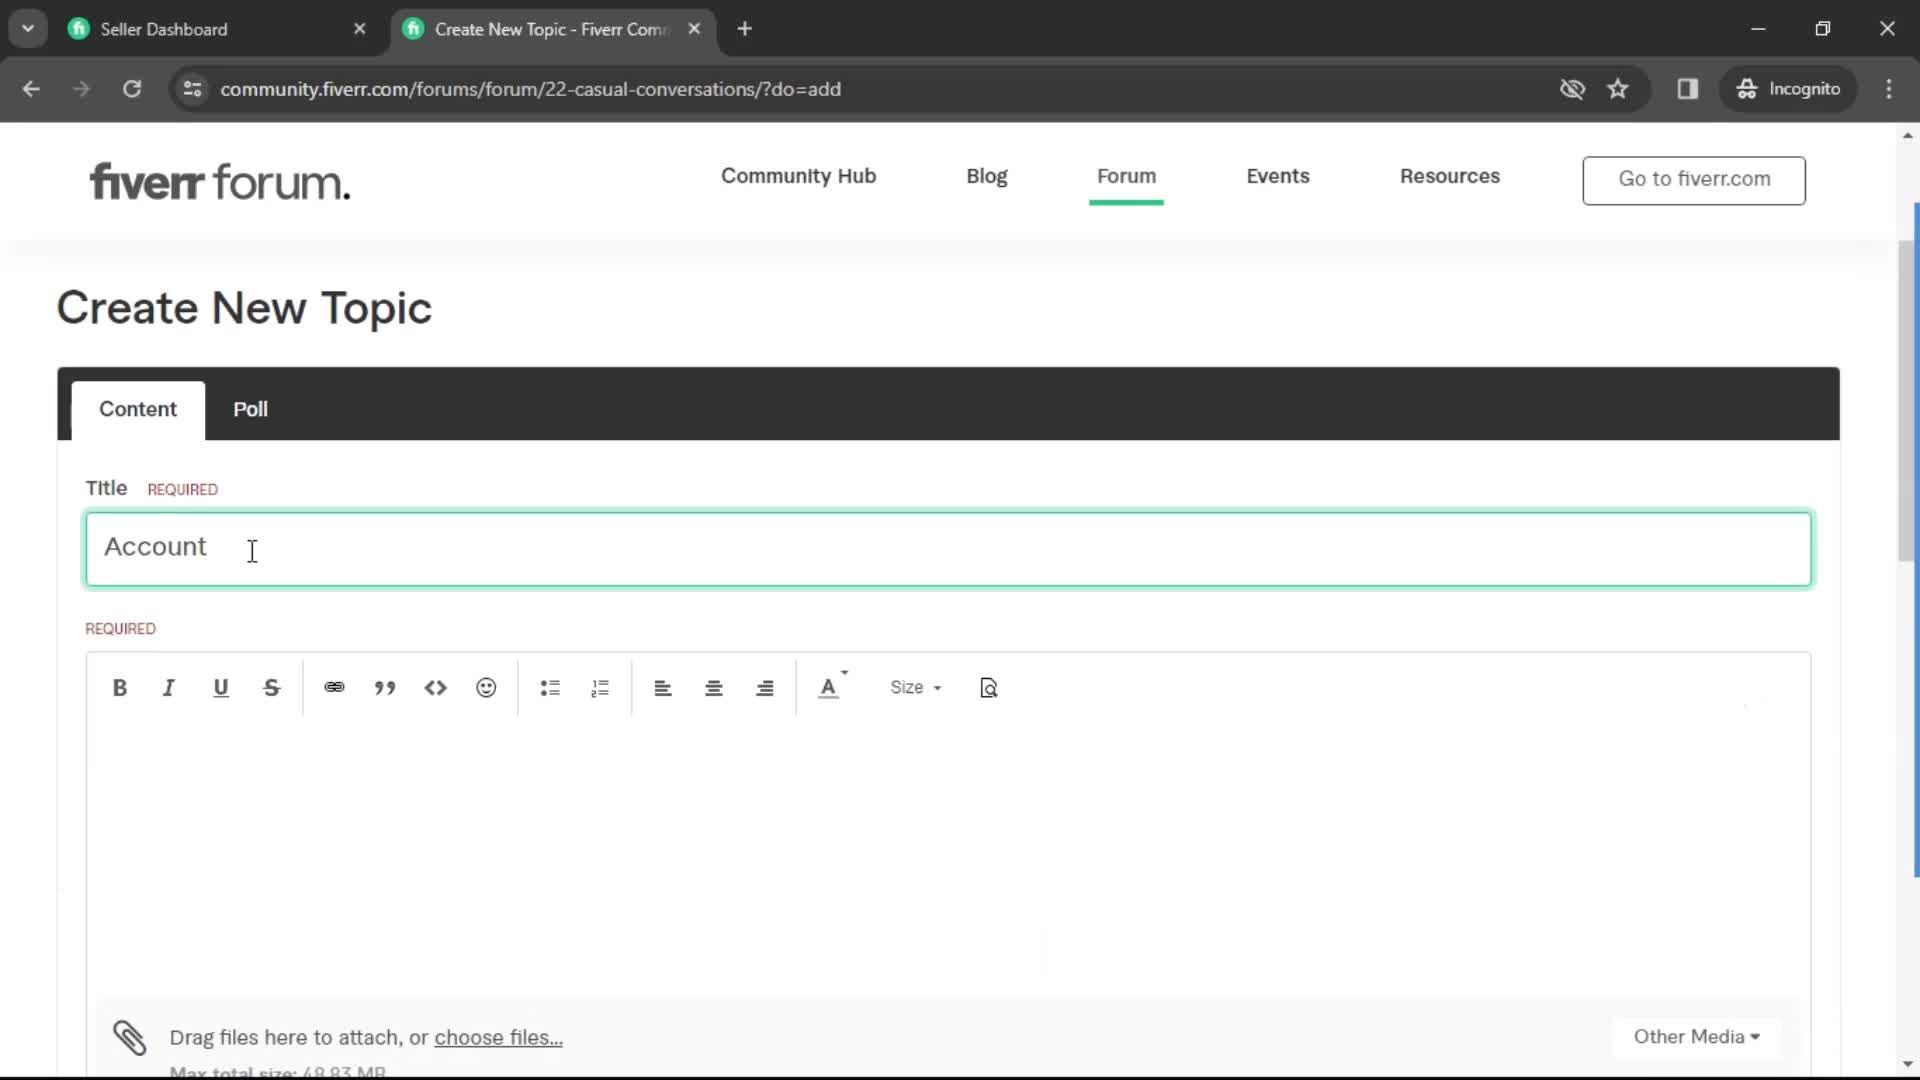
Task: Expand the Size text dropdown
Action: pyautogui.click(x=915, y=687)
